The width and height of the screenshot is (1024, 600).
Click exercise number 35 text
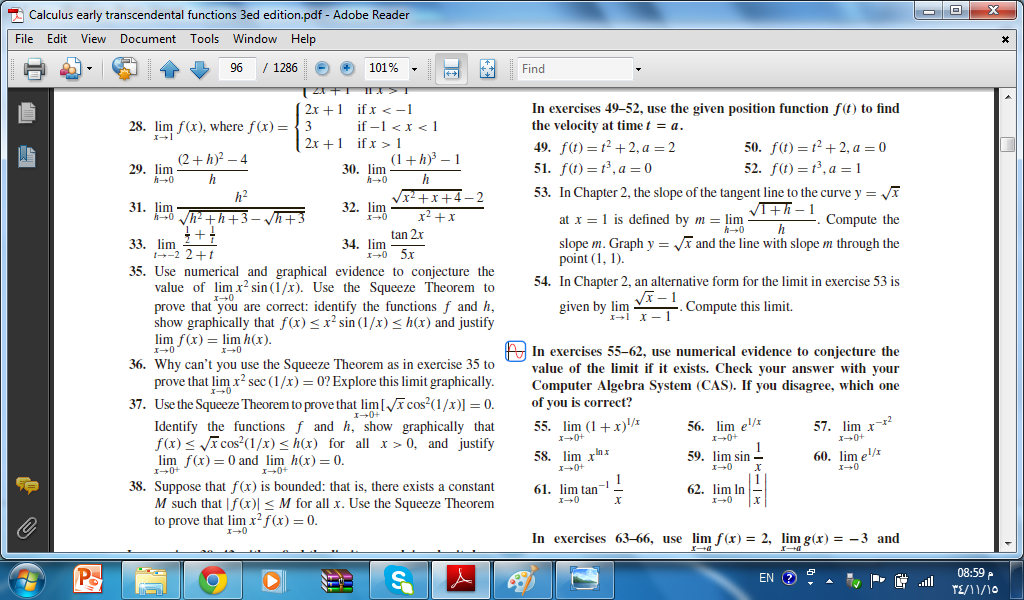click(137, 271)
